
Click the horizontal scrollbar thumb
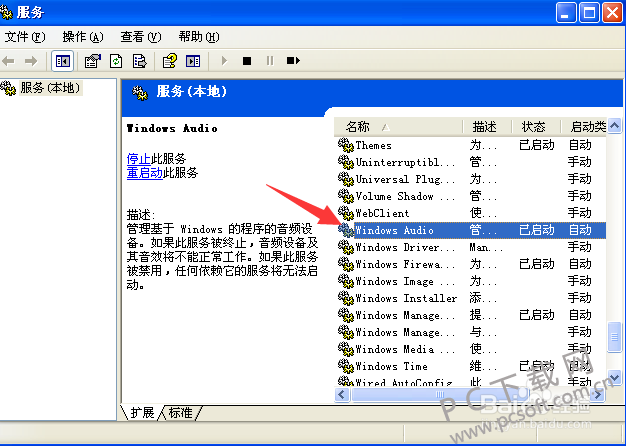tap(440, 394)
